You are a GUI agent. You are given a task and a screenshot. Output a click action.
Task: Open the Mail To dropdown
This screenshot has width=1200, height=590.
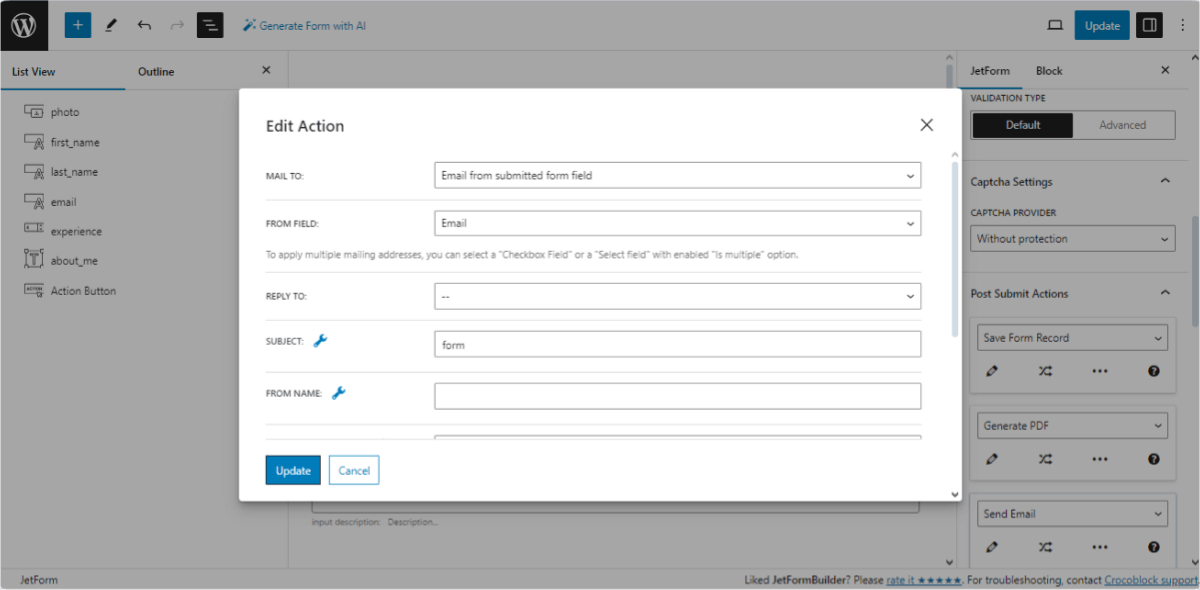pyautogui.click(x=677, y=175)
